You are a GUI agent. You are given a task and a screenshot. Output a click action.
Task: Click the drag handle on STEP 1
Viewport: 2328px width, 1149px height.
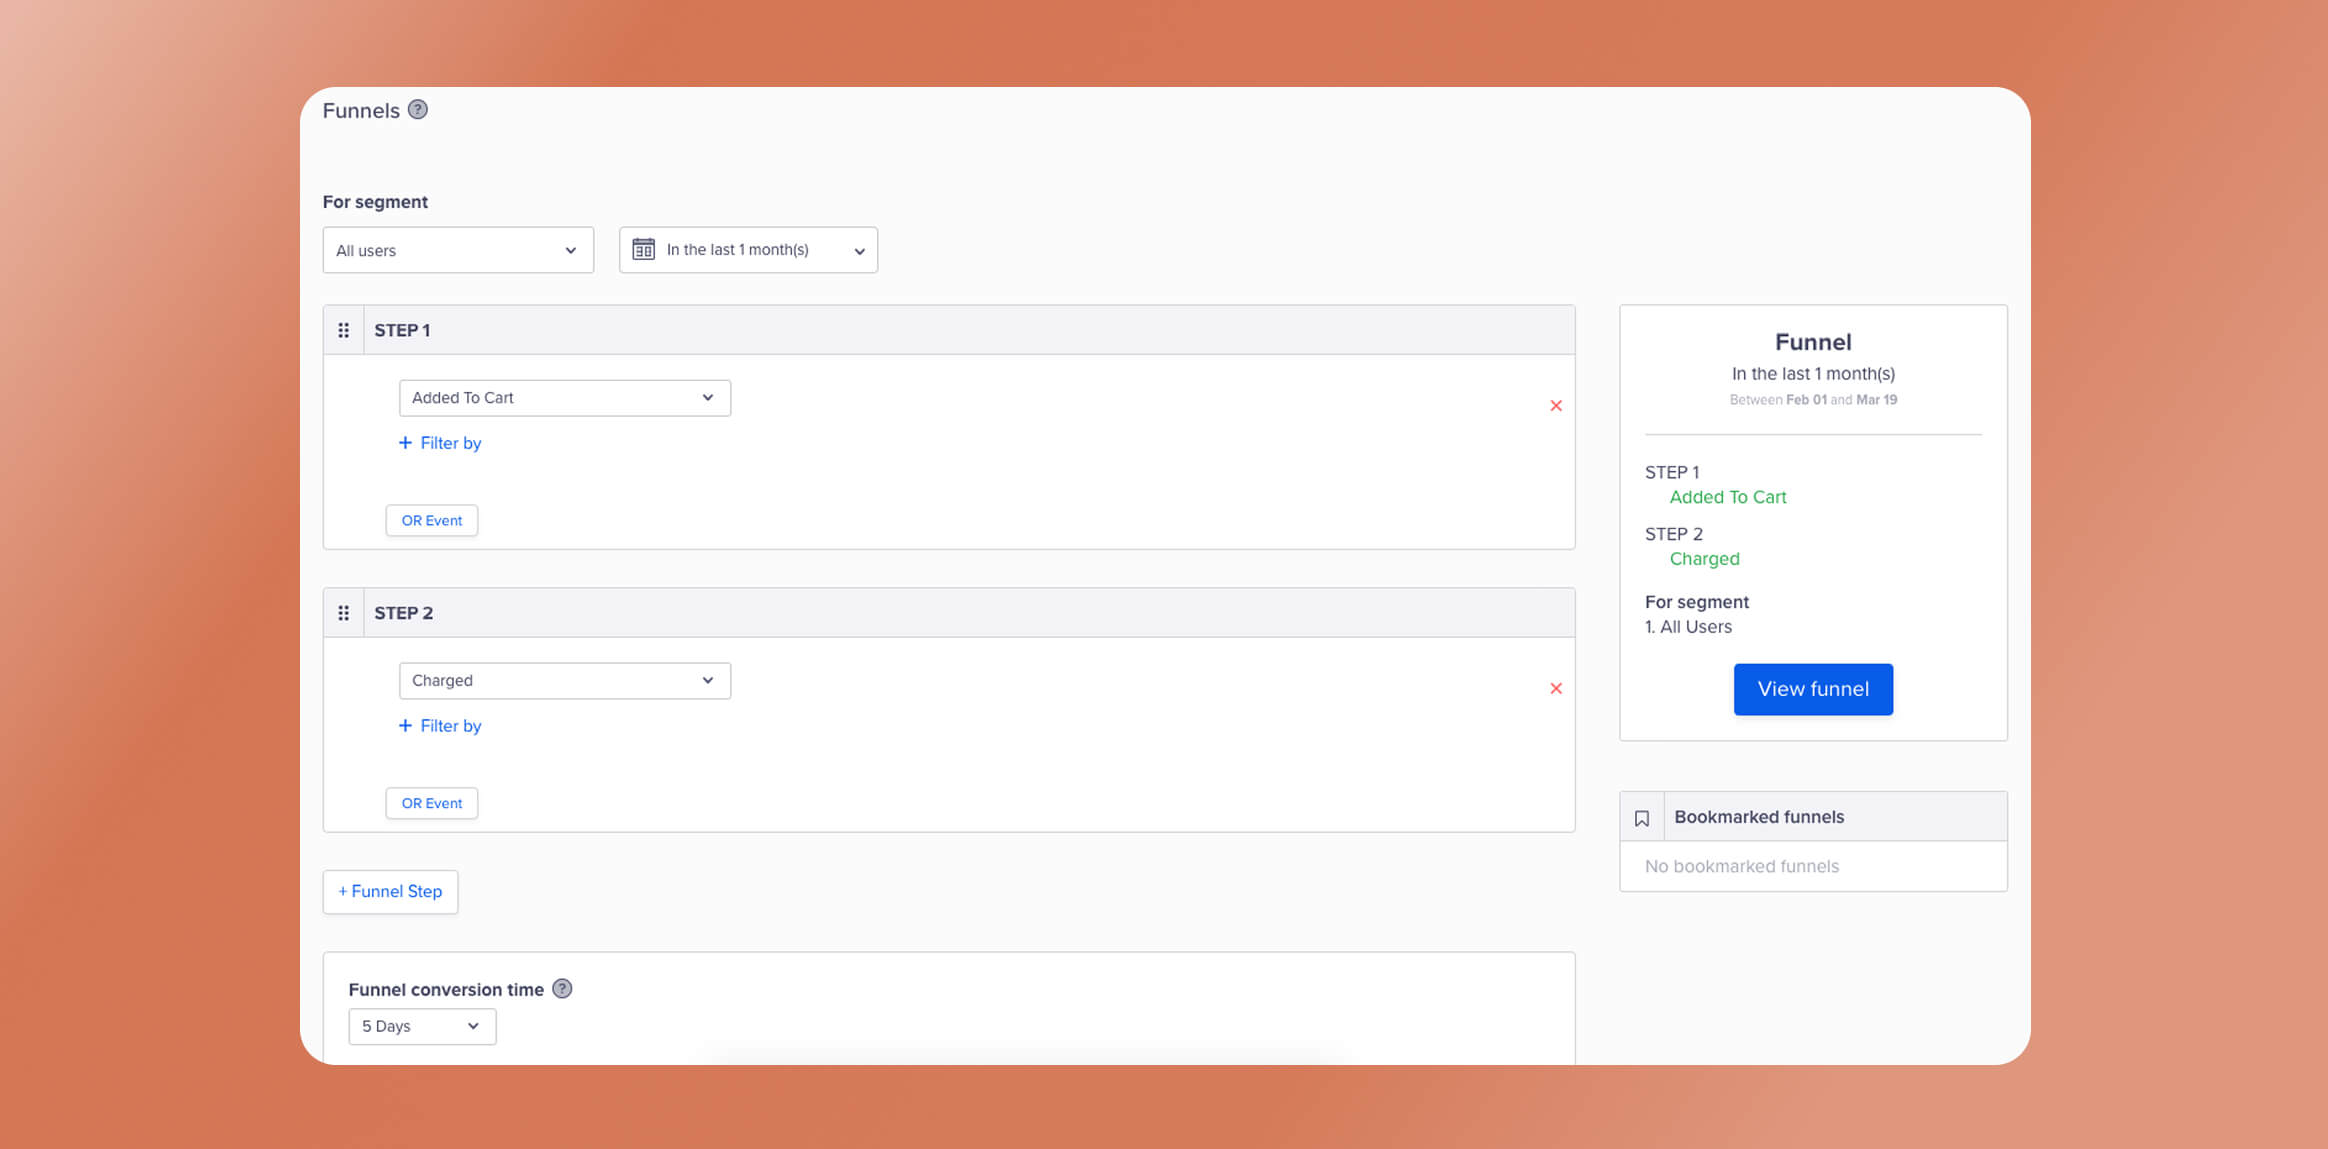343,329
